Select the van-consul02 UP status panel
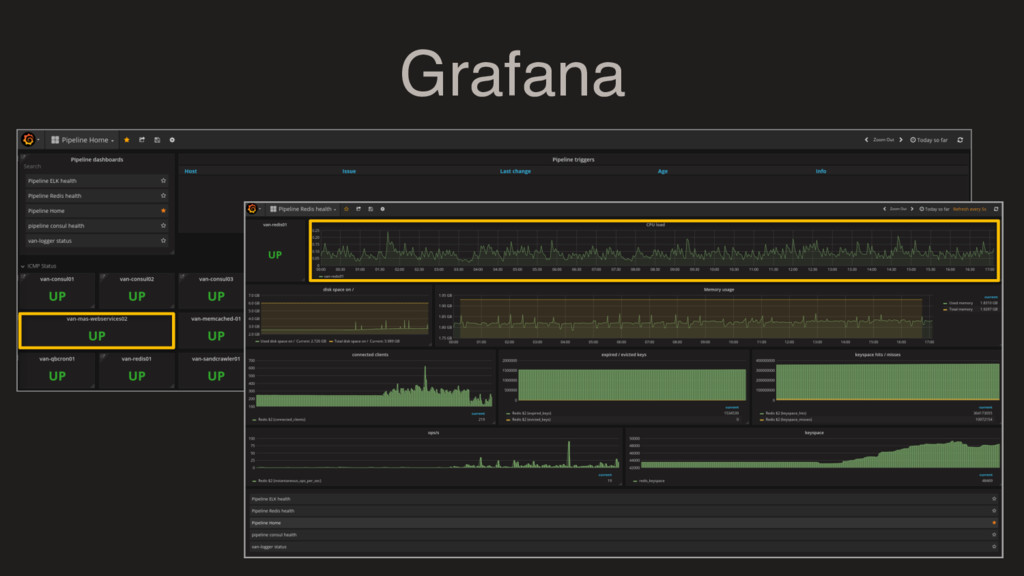The height and width of the screenshot is (576, 1024). coord(136,290)
